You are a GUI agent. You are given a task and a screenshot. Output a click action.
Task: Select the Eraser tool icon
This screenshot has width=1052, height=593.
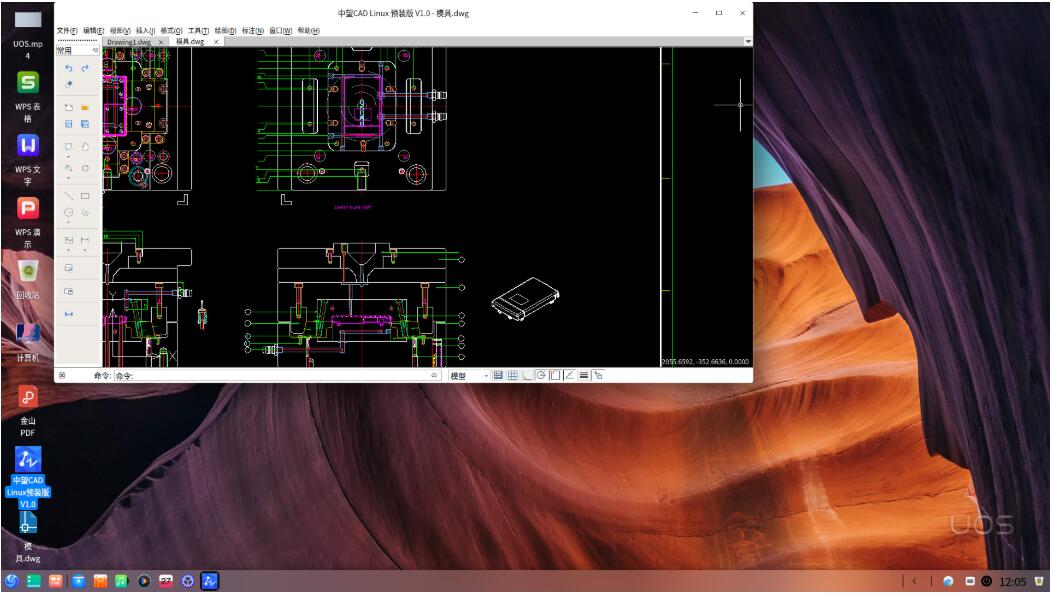coord(68,85)
